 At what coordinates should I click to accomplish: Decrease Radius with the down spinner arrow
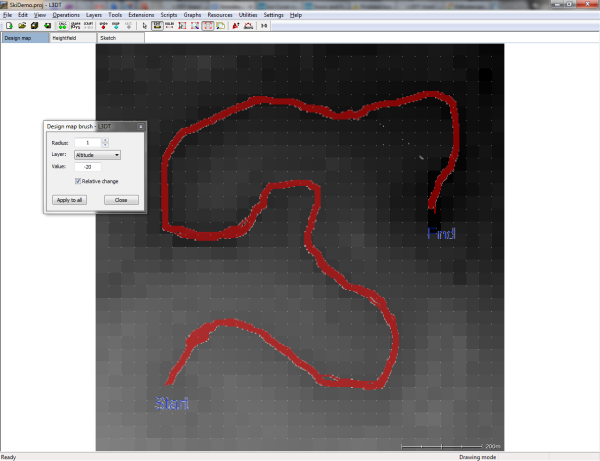pos(105,146)
